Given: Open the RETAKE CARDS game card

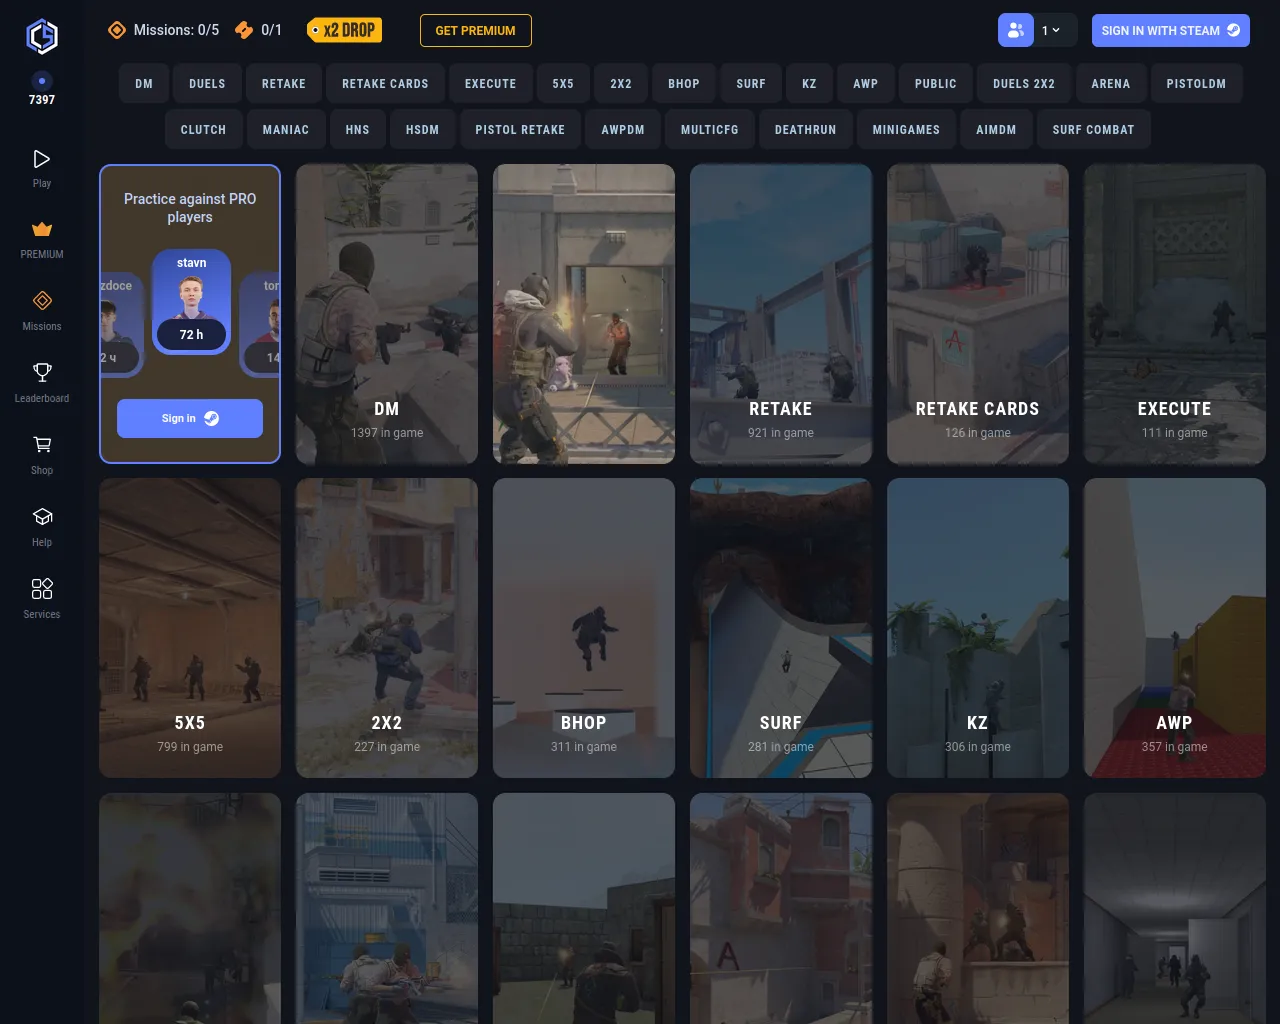Looking at the screenshot, I should click(x=977, y=314).
